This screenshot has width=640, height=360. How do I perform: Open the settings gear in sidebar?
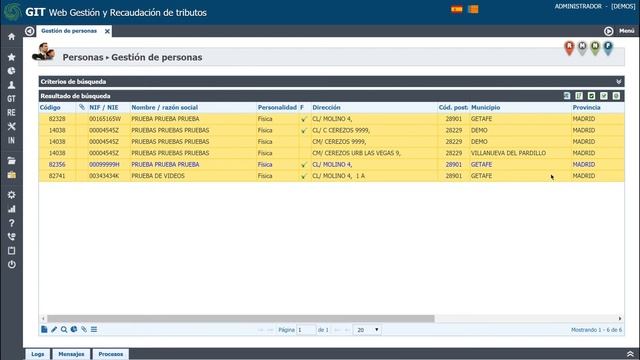11,195
